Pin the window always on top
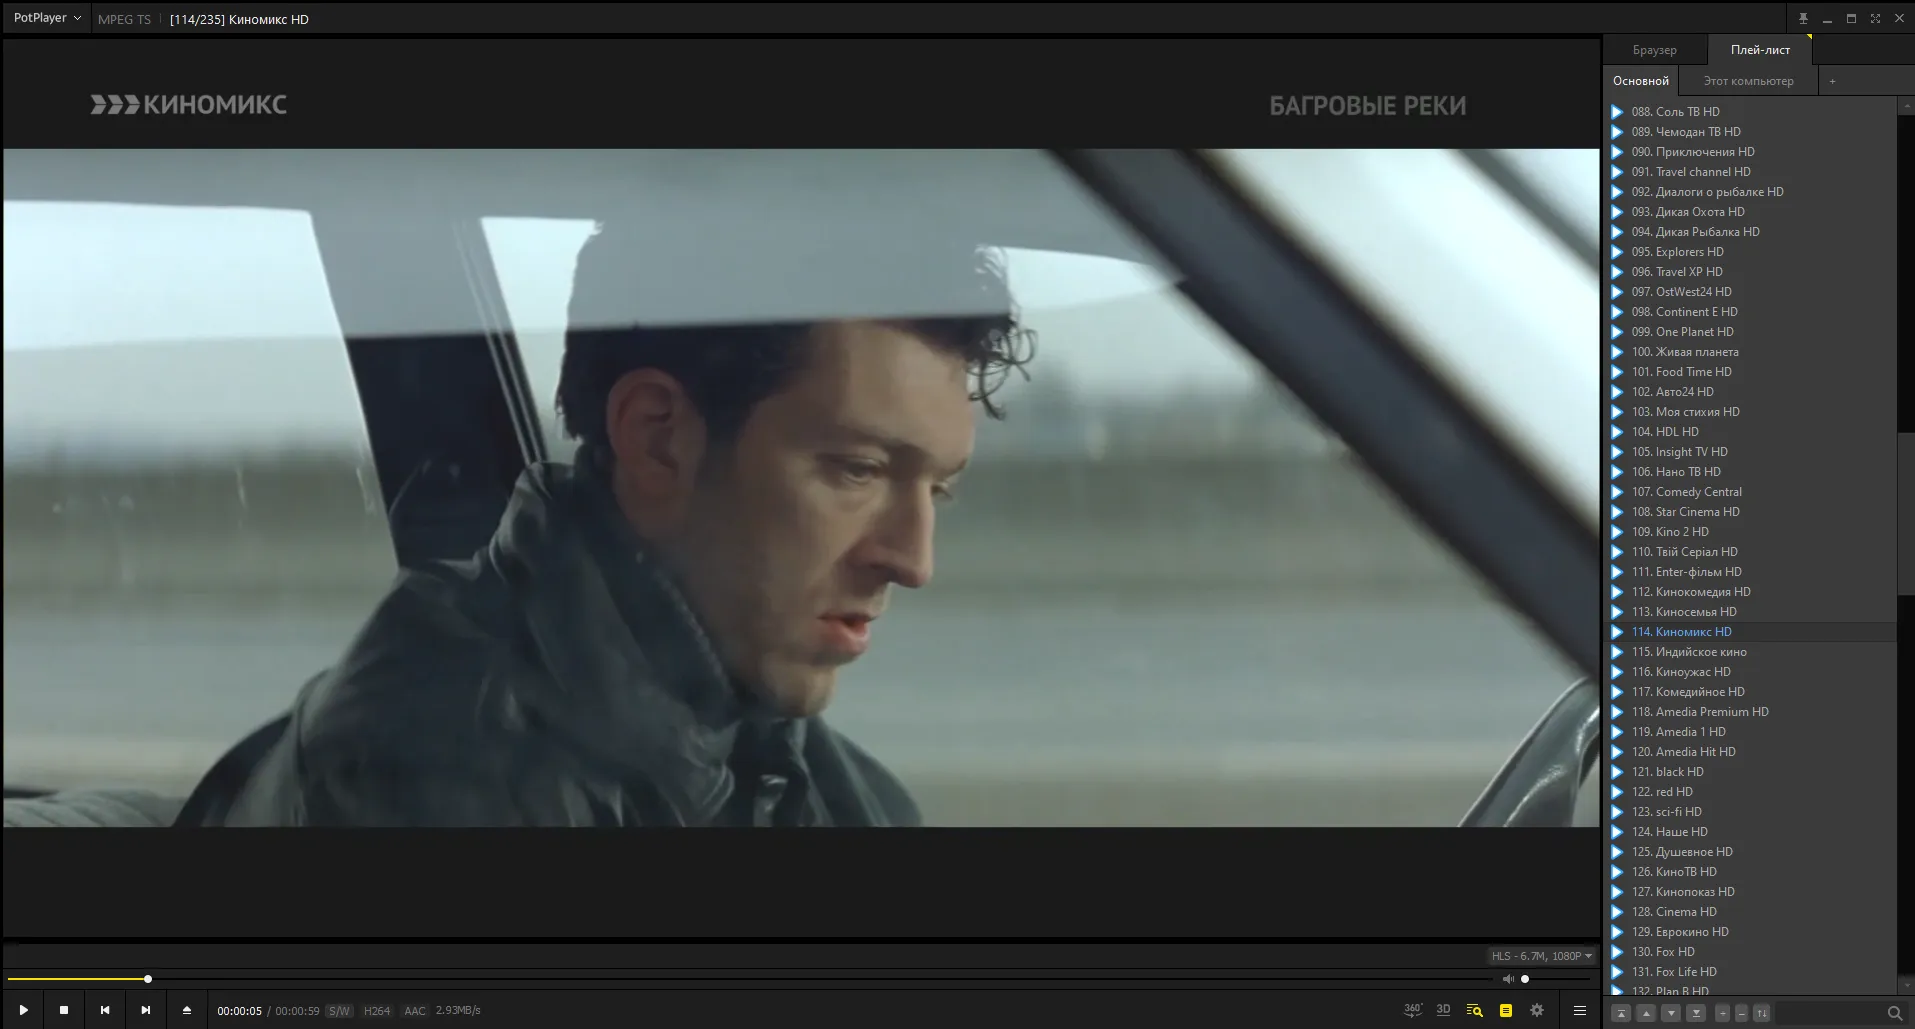This screenshot has height=1029, width=1915. (x=1803, y=18)
